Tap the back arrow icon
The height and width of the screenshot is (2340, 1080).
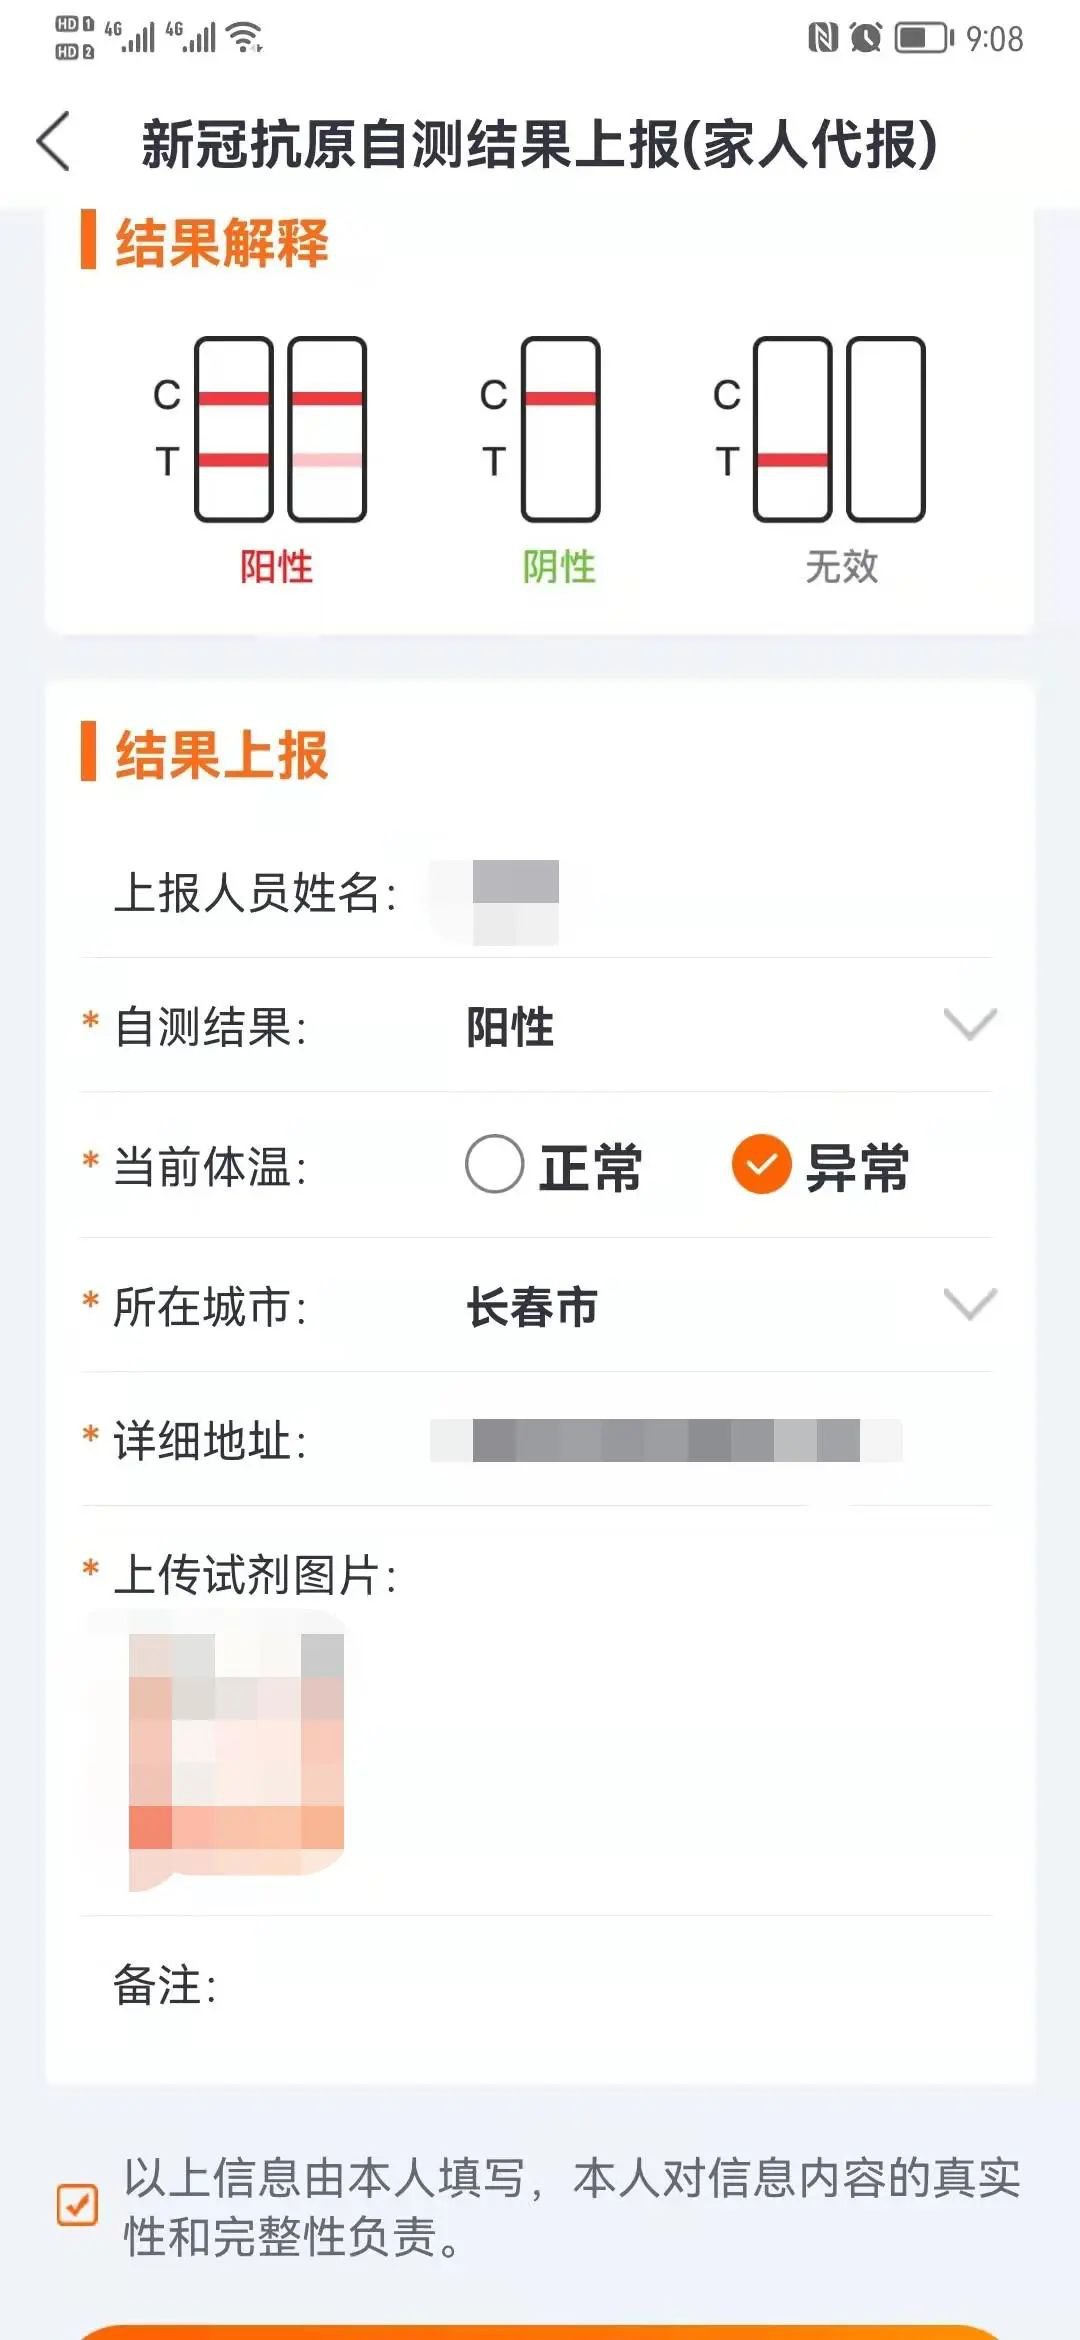pos(54,142)
